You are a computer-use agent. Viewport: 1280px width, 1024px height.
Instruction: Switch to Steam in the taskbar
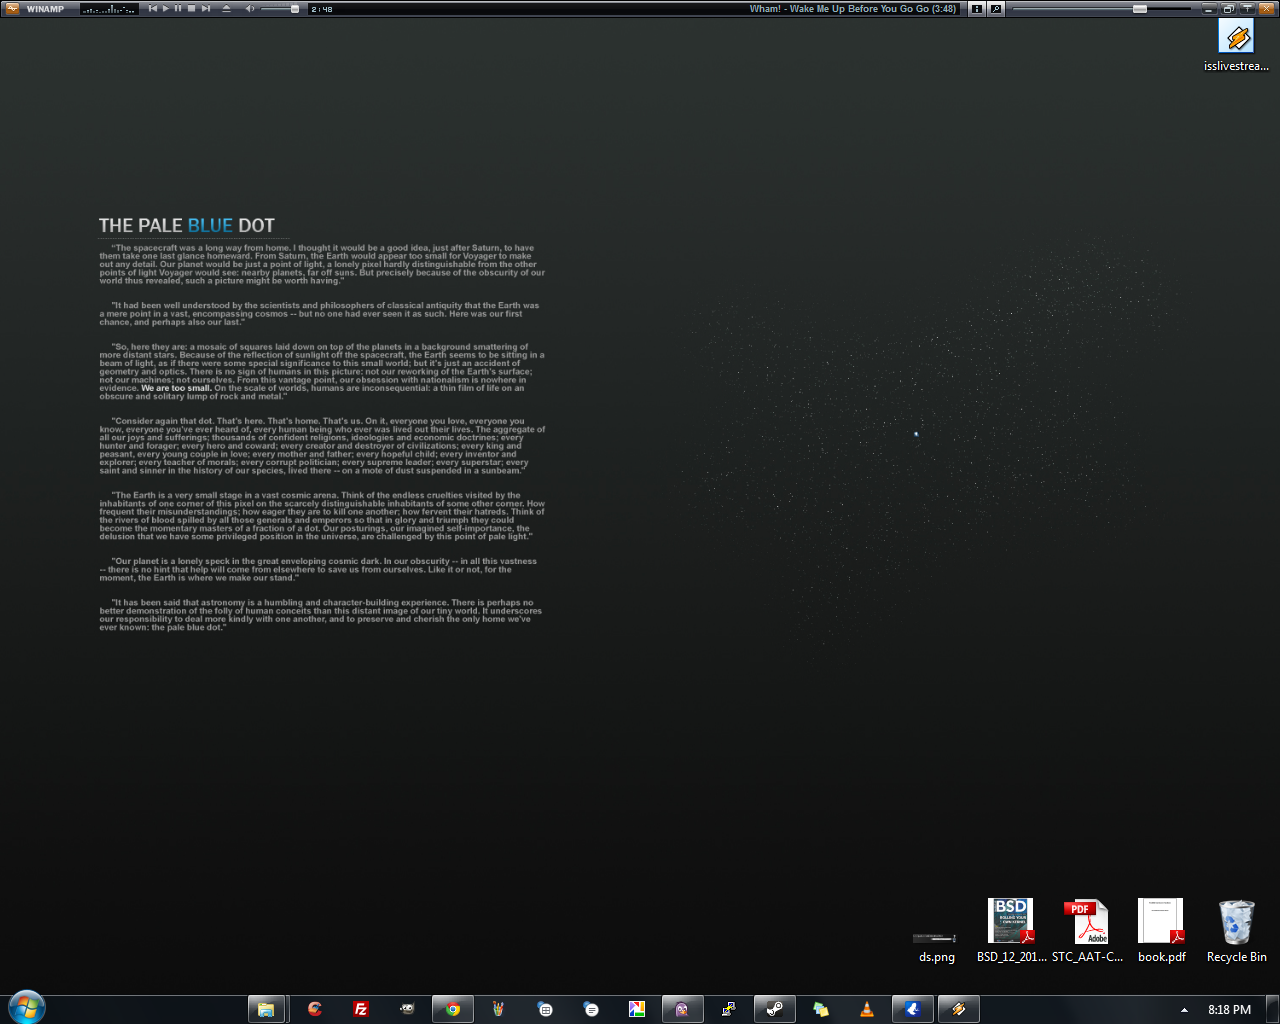[774, 1009]
